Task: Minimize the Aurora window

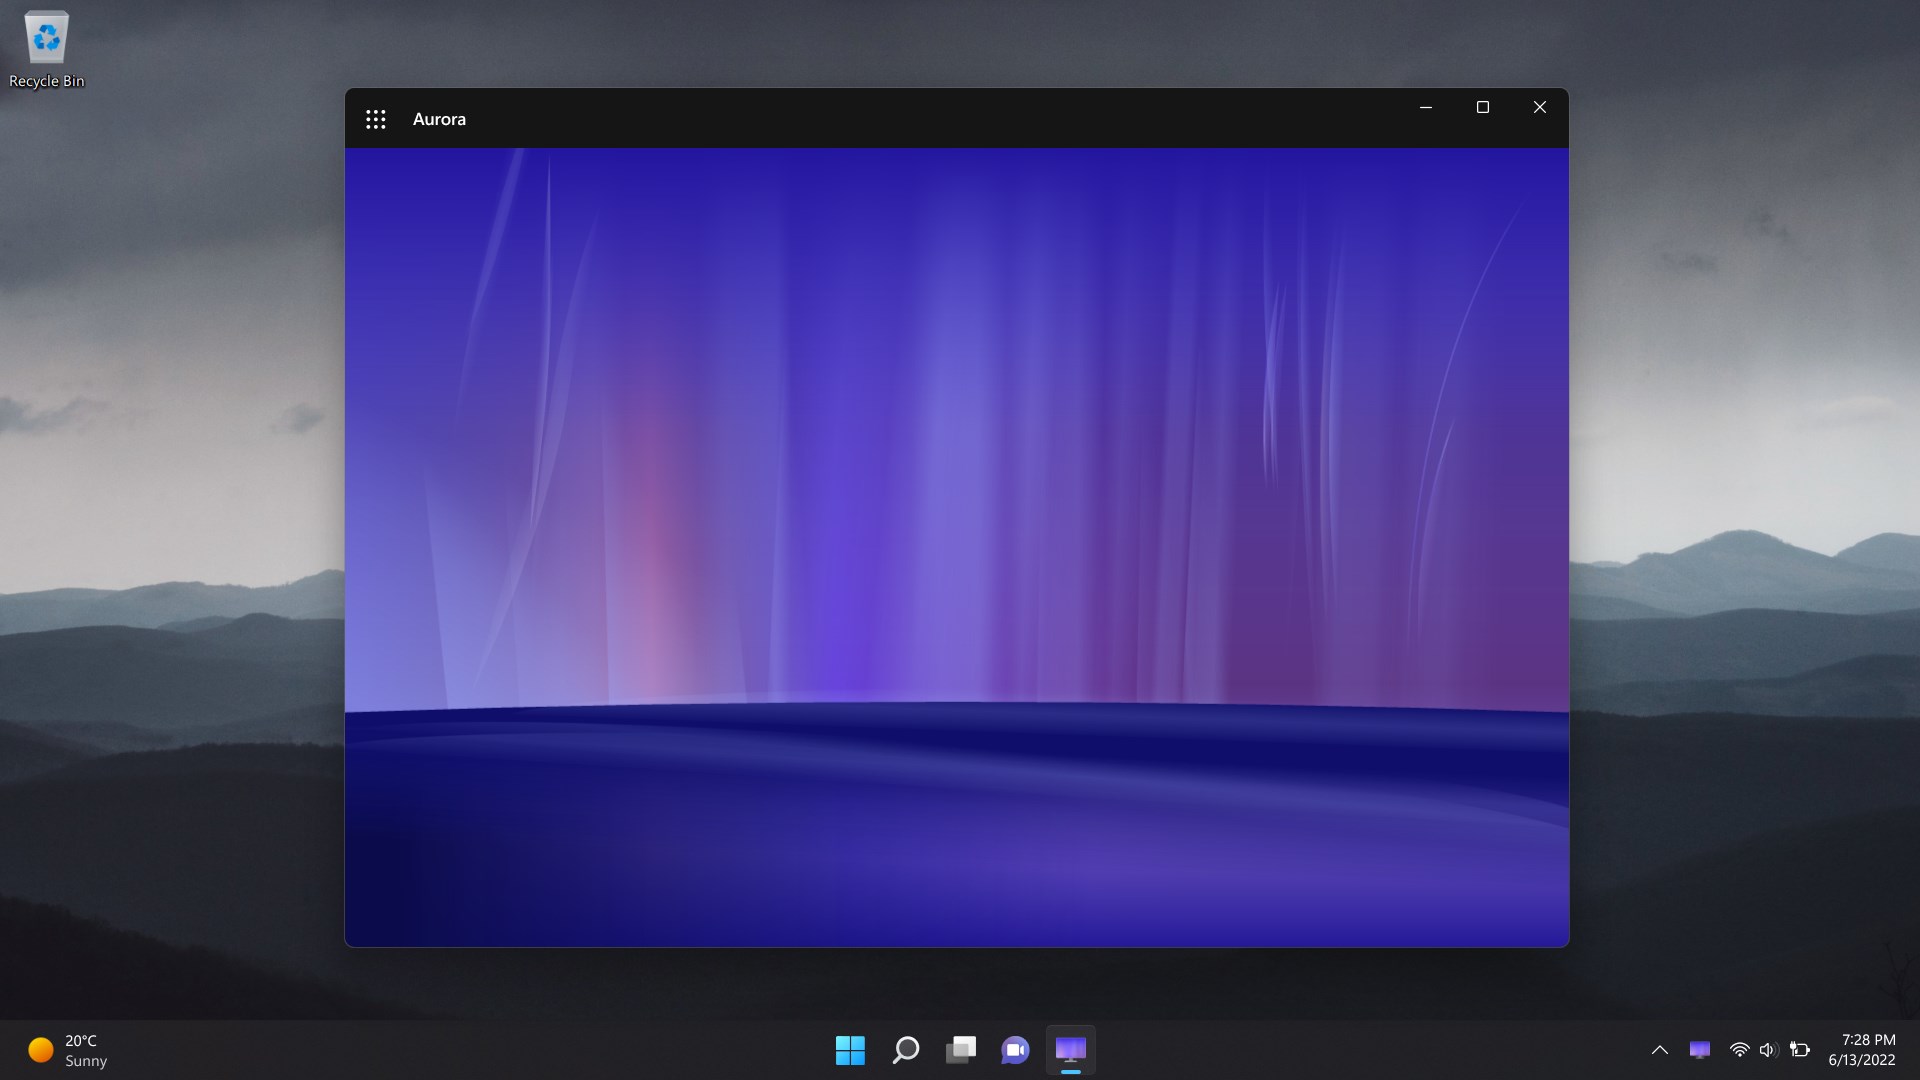Action: pyautogui.click(x=1426, y=107)
